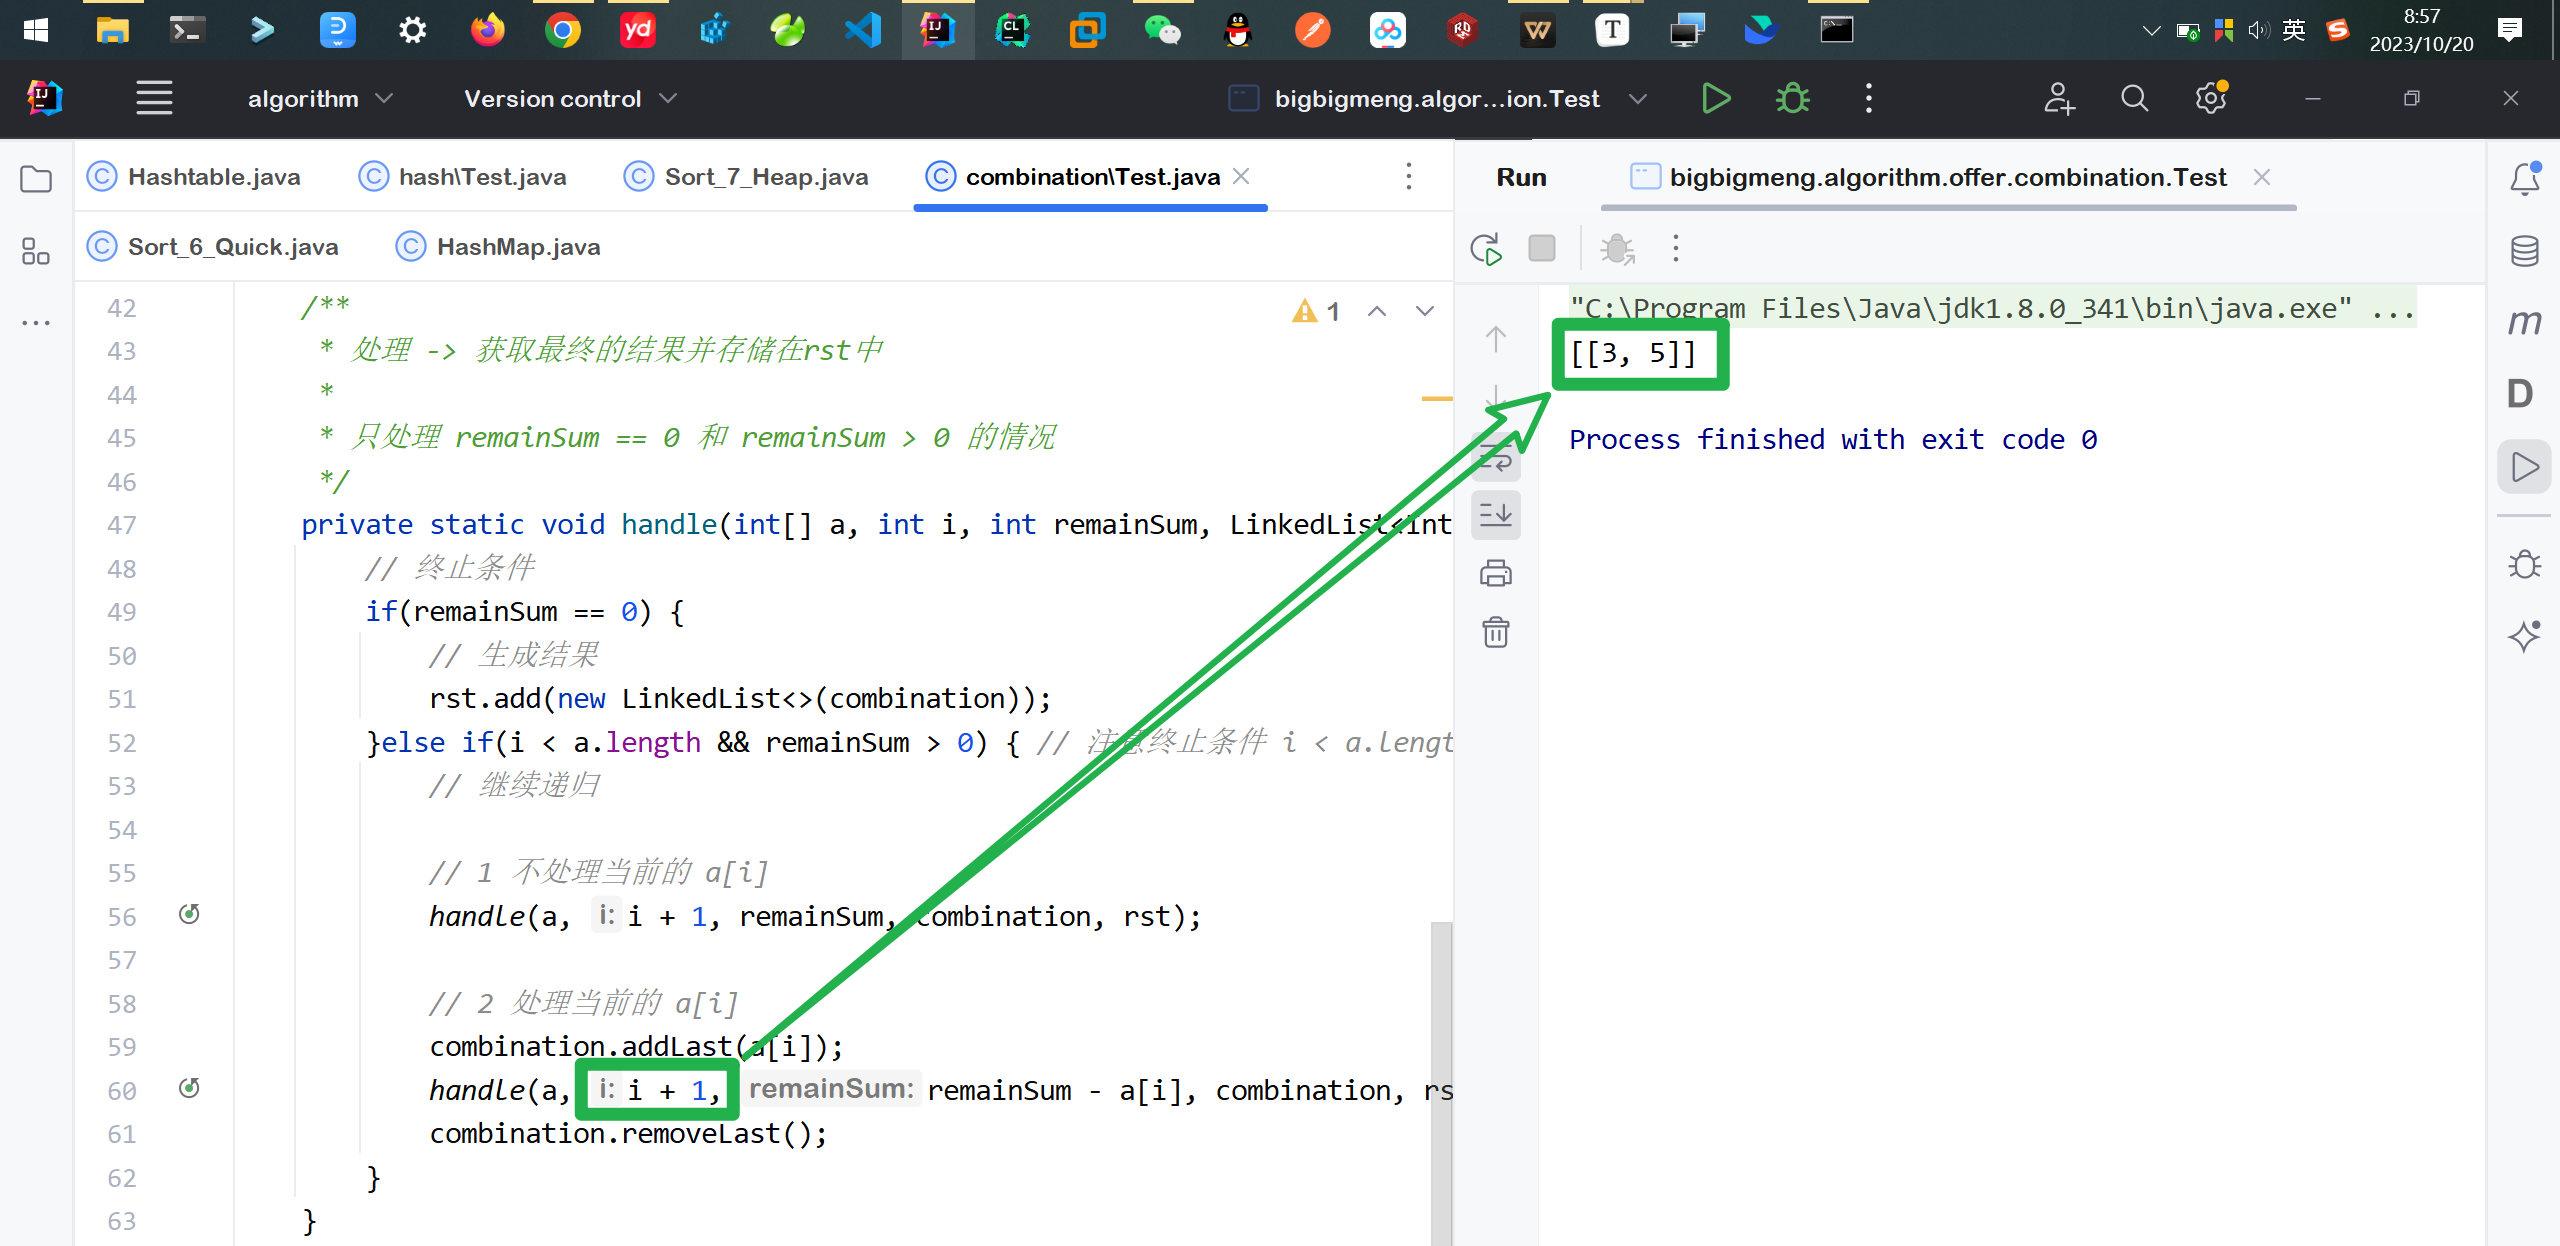Open the Windows notification center
The width and height of the screenshot is (2560, 1246).
click(x=2509, y=30)
